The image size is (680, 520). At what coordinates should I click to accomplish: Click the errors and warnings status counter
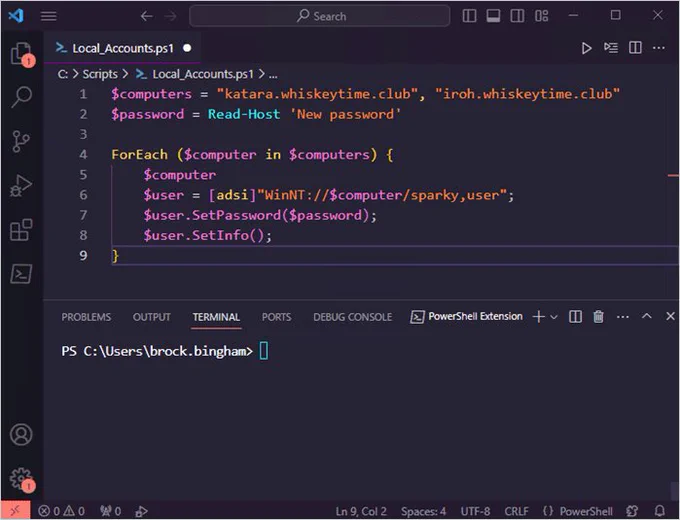click(61, 511)
